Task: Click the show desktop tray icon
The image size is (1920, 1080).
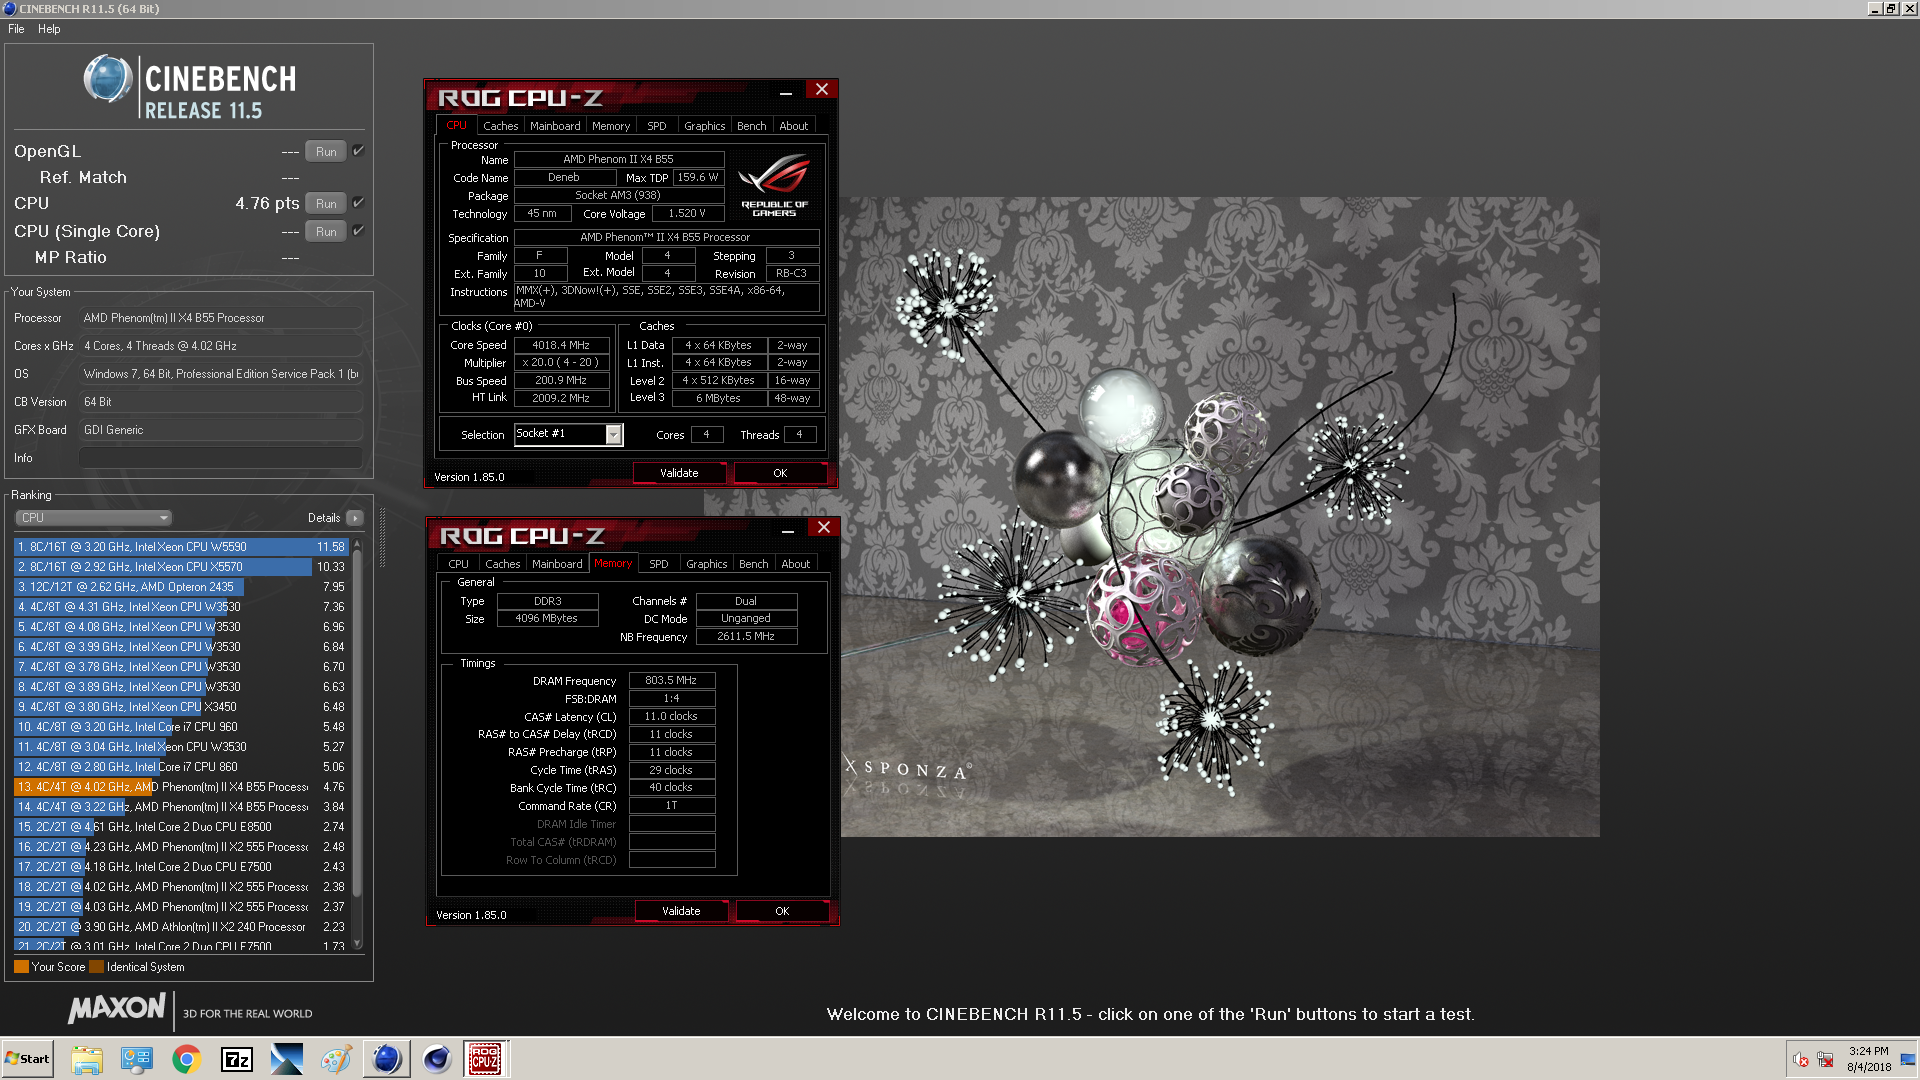Action: click(x=1908, y=1059)
